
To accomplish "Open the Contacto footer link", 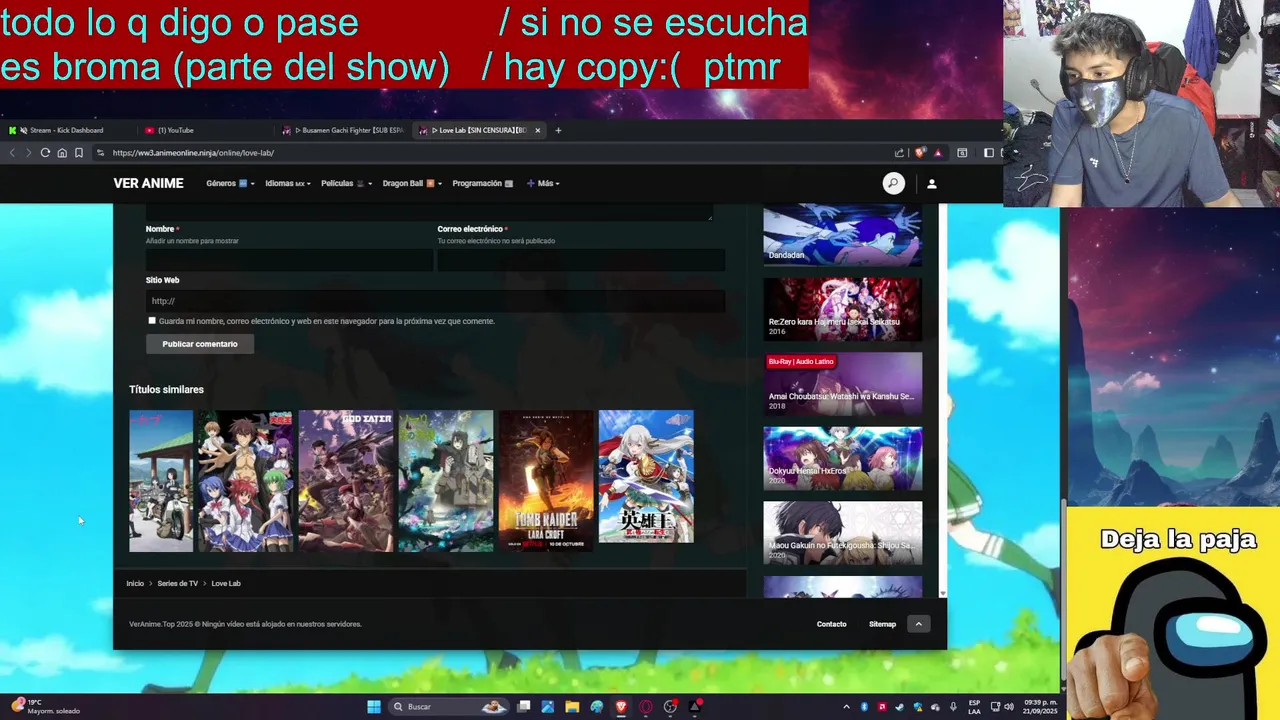I will pyautogui.click(x=831, y=624).
